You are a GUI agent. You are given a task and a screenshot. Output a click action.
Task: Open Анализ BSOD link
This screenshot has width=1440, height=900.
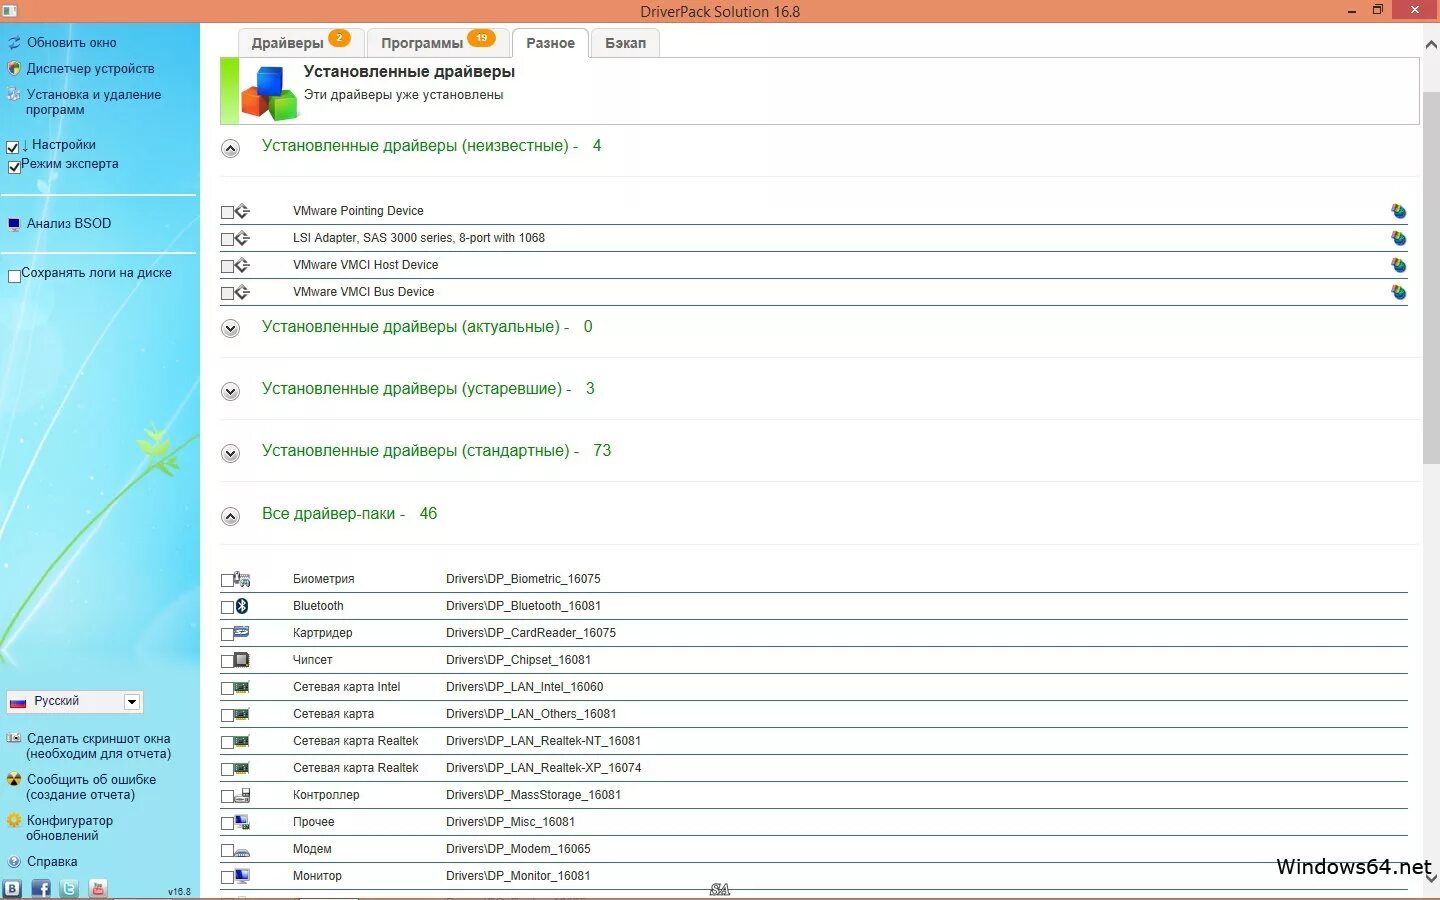click(x=69, y=224)
